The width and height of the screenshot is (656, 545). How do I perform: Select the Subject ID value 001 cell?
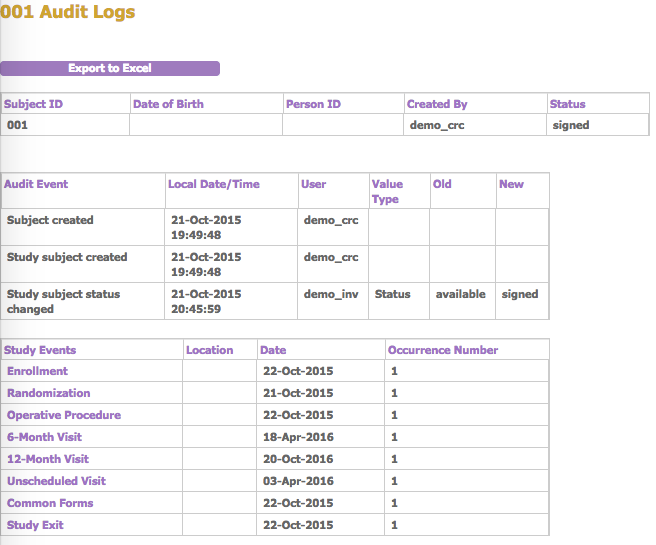(x=17, y=125)
